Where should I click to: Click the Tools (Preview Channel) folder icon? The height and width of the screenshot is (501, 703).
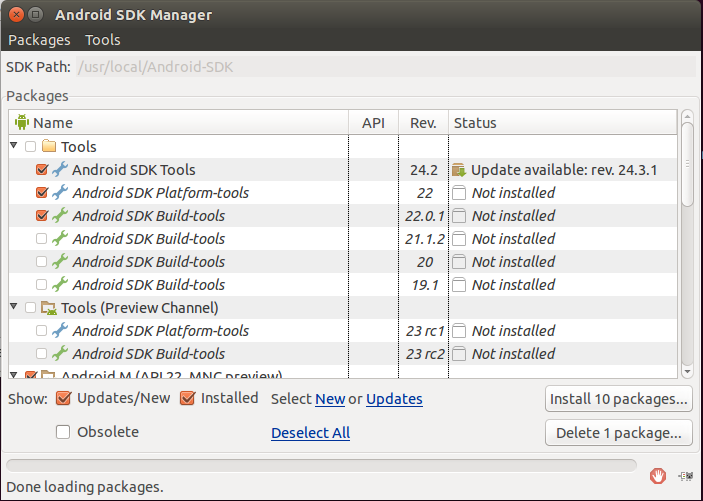click(x=49, y=308)
